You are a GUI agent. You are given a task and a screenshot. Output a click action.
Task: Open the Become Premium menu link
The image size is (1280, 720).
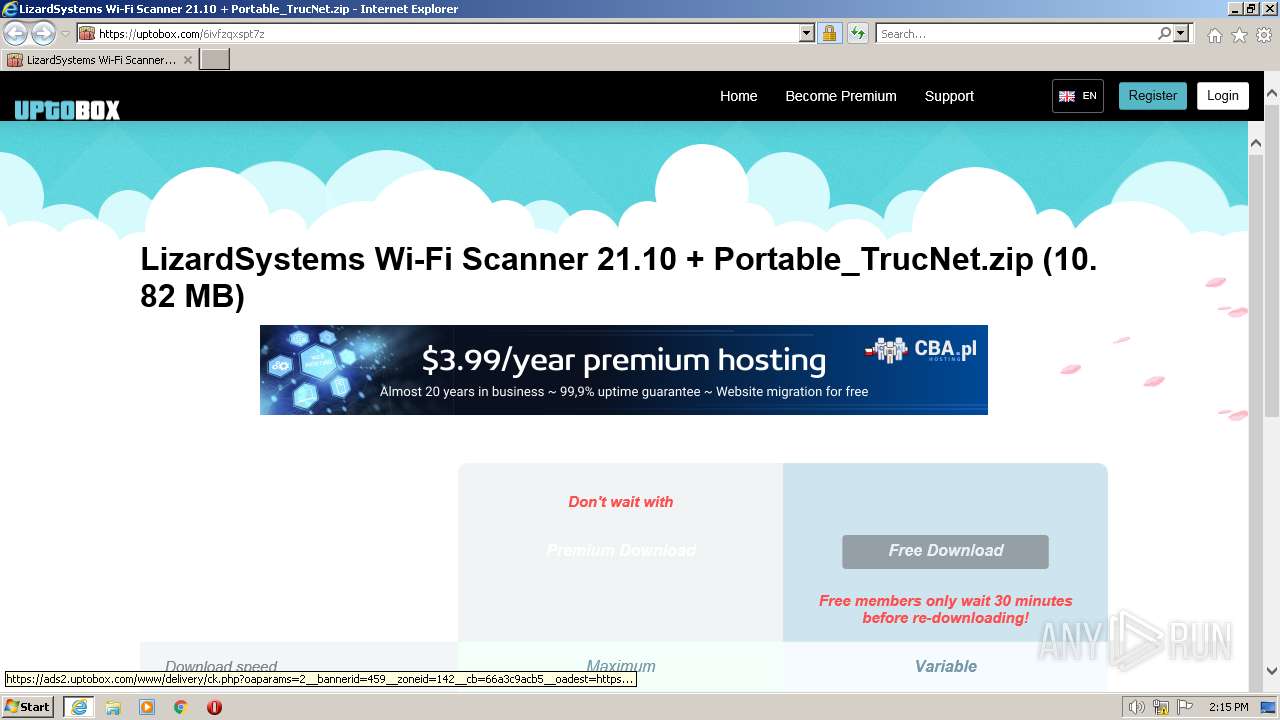[841, 96]
